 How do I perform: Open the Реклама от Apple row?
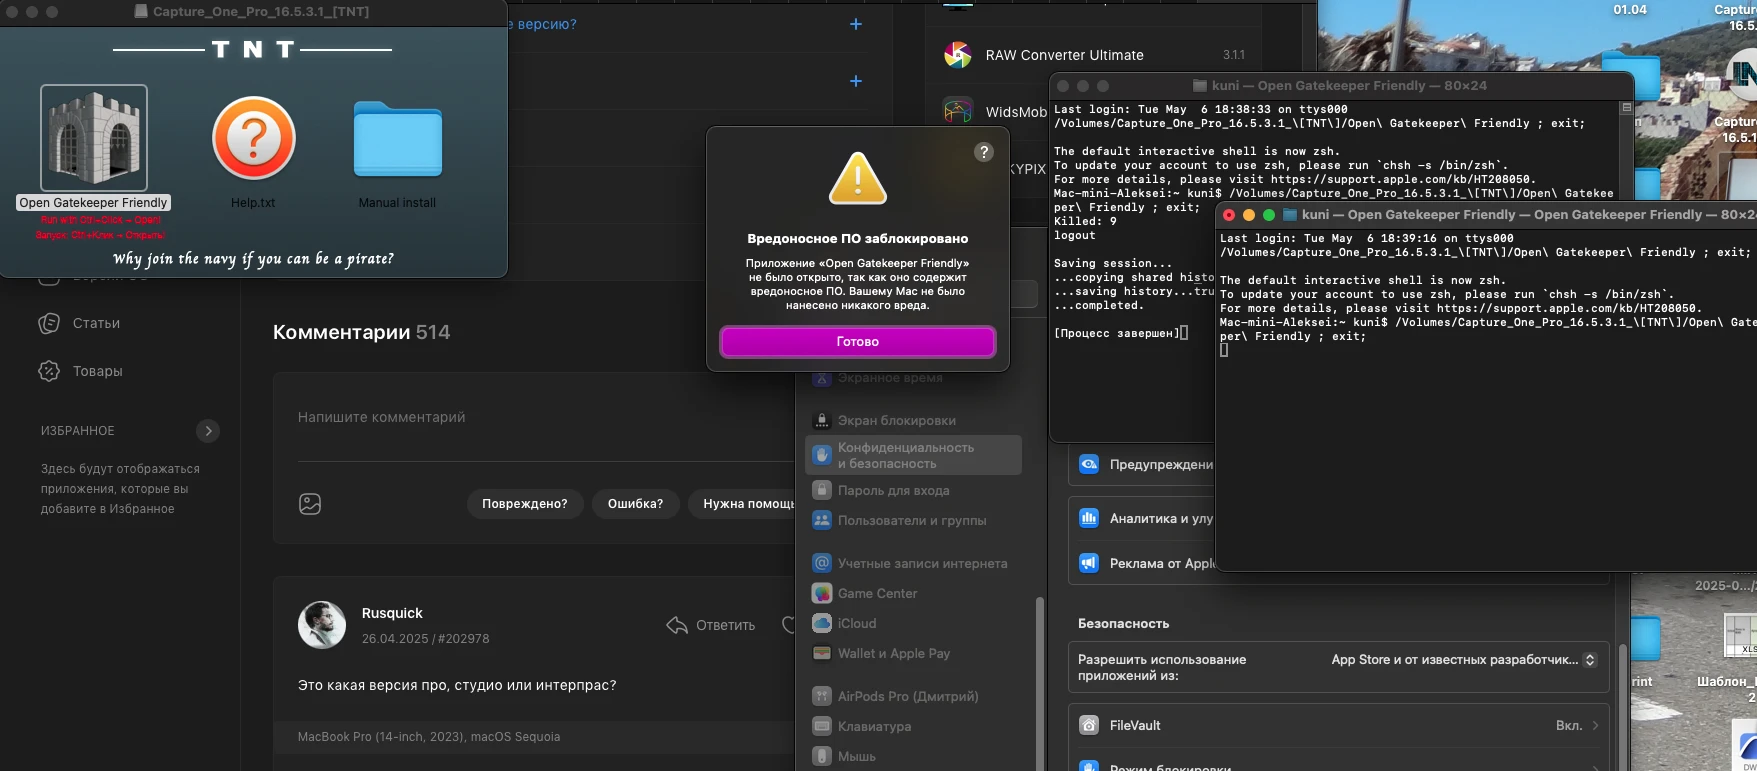[x=1142, y=563]
